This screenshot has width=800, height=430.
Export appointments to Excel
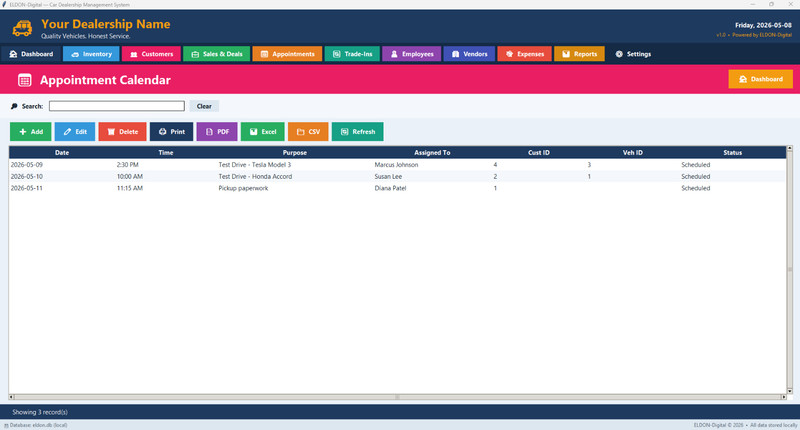(263, 132)
